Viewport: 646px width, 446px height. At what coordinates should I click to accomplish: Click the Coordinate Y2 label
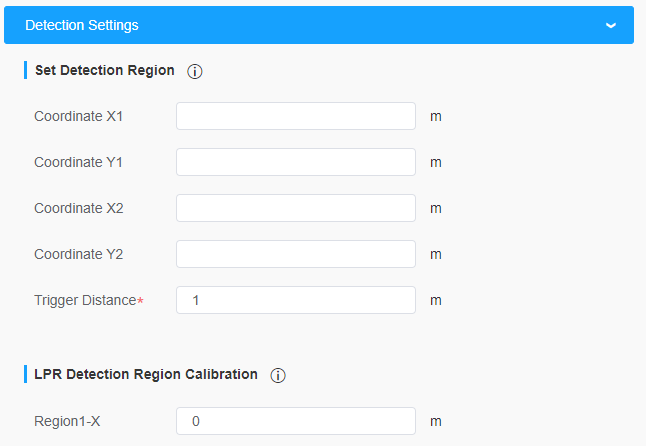(78, 254)
